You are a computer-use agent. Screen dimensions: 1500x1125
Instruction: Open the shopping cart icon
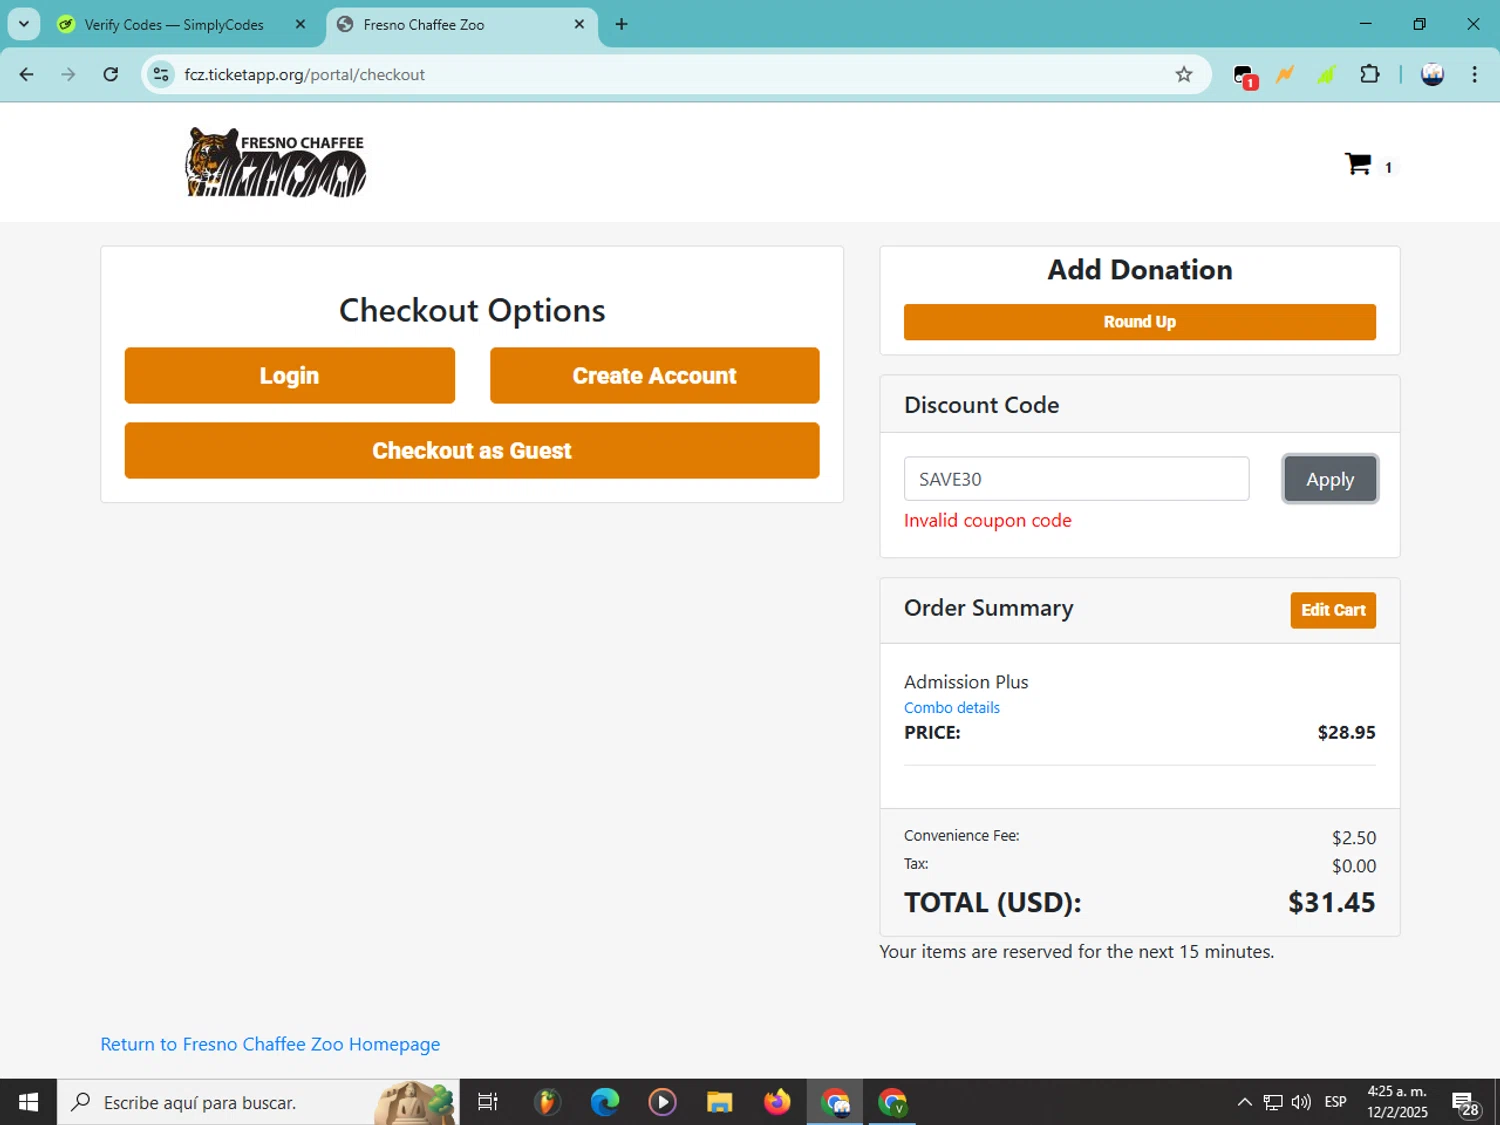[1358, 164]
